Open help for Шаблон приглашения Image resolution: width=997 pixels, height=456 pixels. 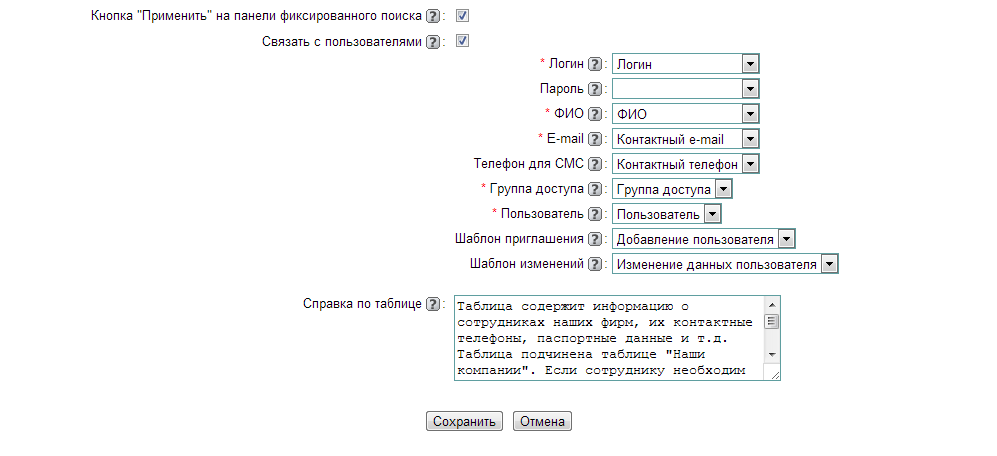(594, 239)
